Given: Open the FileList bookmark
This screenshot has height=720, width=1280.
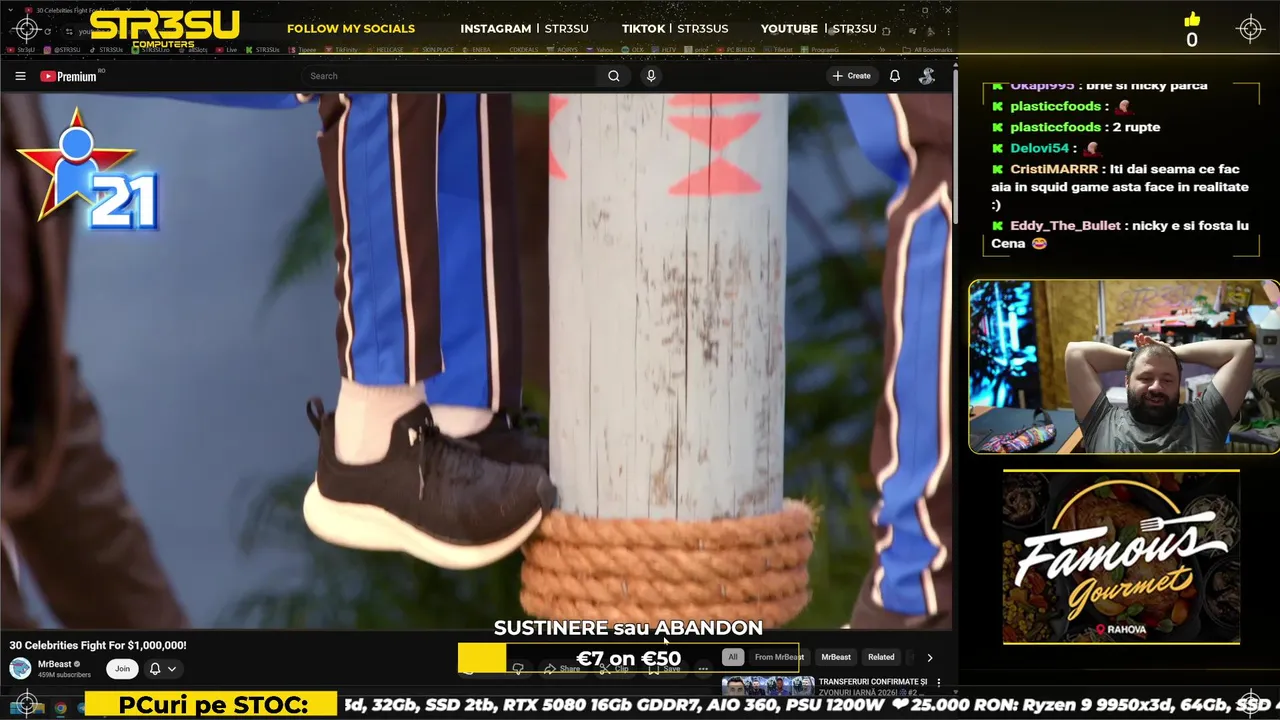Looking at the screenshot, I should 780,49.
